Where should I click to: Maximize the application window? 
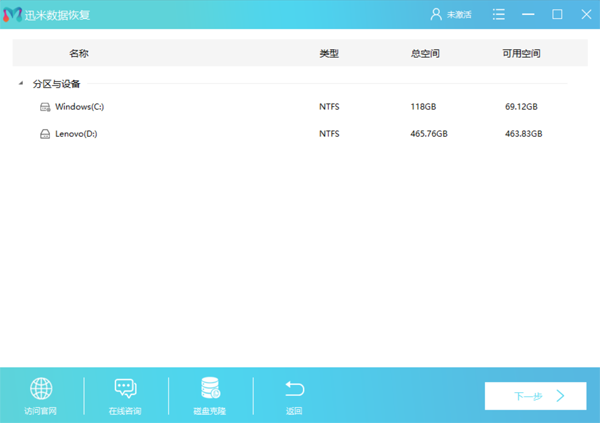pyautogui.click(x=557, y=14)
